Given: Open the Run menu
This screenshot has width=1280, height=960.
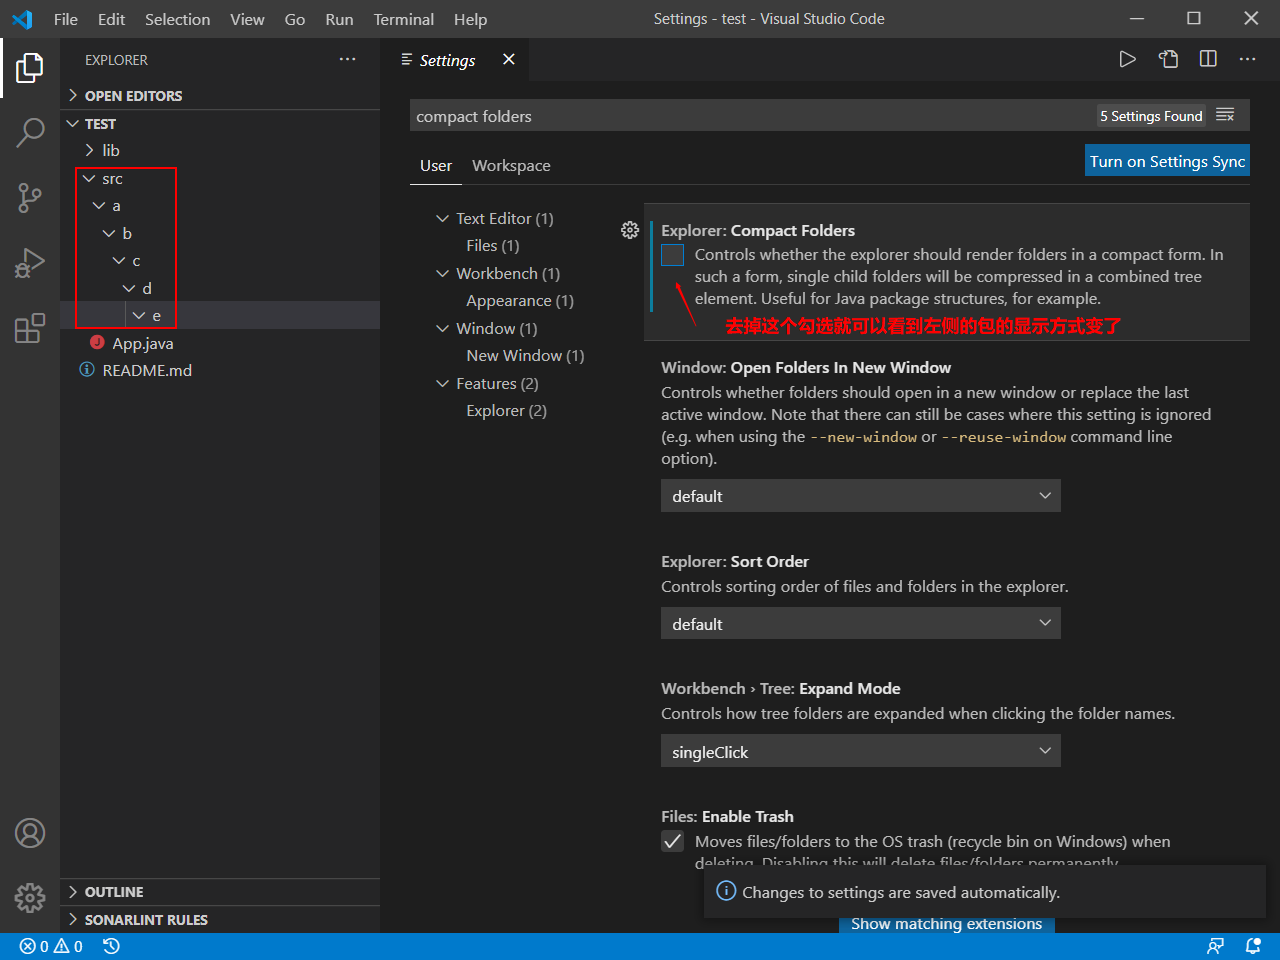Looking at the screenshot, I should tap(339, 19).
